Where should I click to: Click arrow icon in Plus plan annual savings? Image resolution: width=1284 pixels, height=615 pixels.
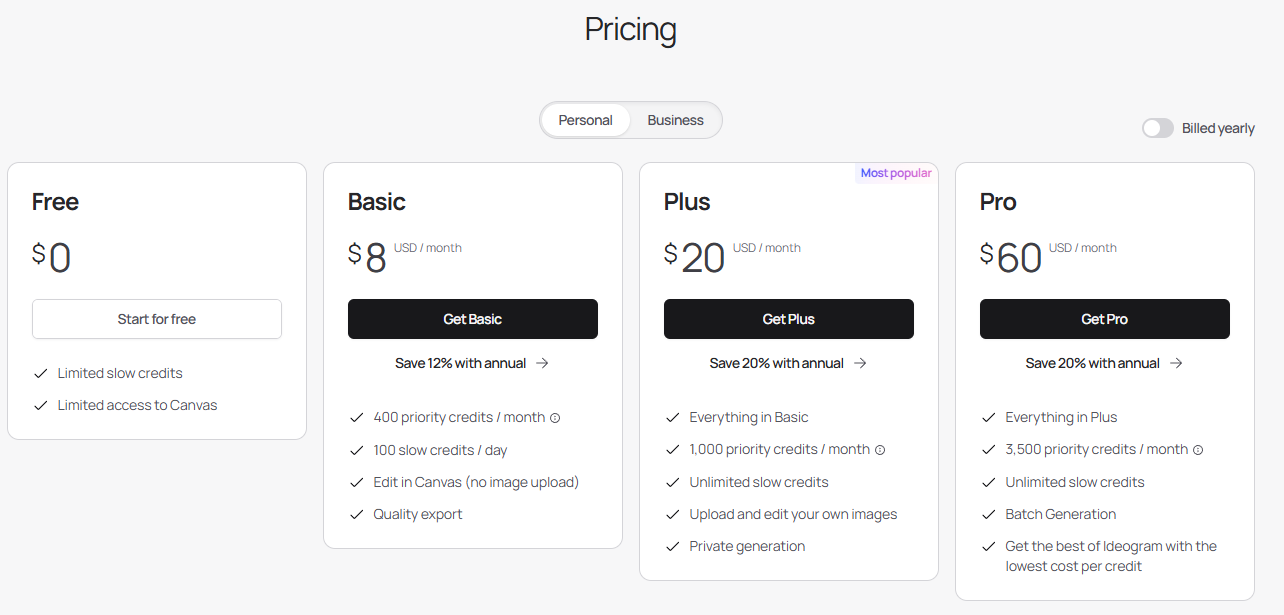pyautogui.click(x=860, y=363)
